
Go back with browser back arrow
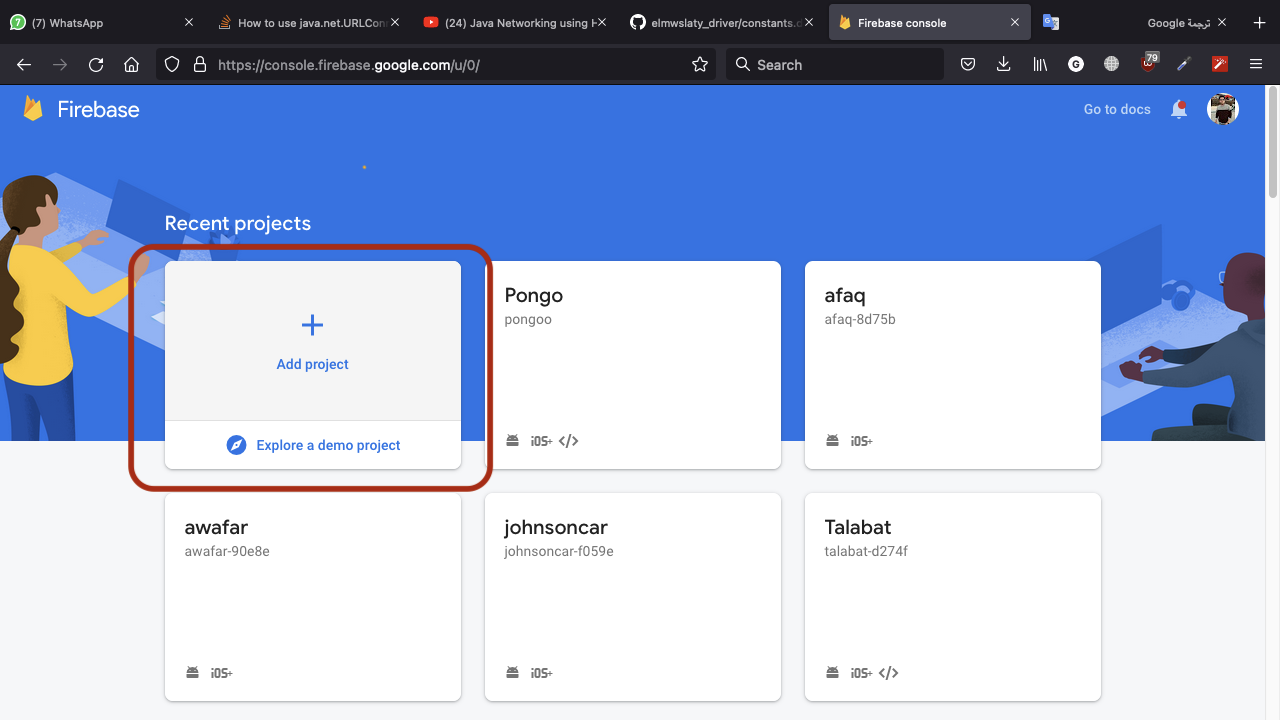click(24, 64)
